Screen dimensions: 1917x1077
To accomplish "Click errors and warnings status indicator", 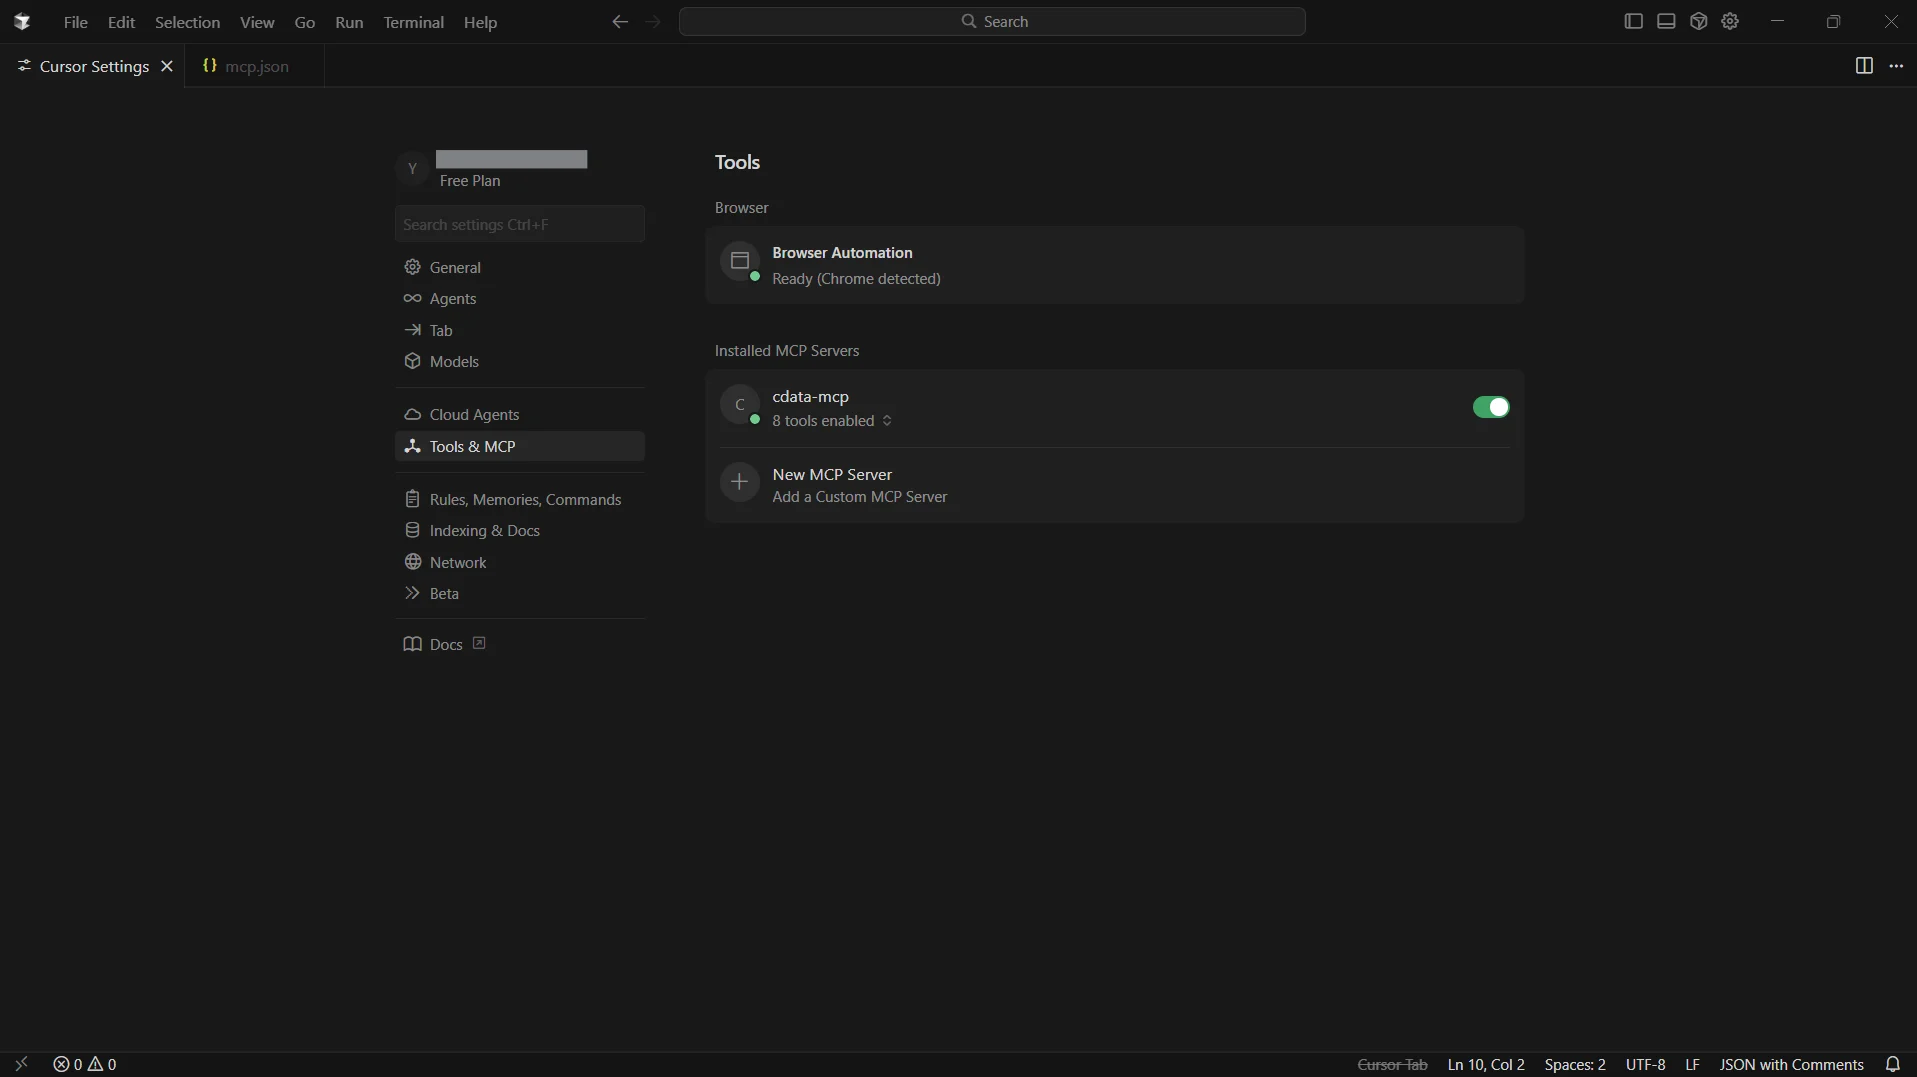I will [85, 1064].
